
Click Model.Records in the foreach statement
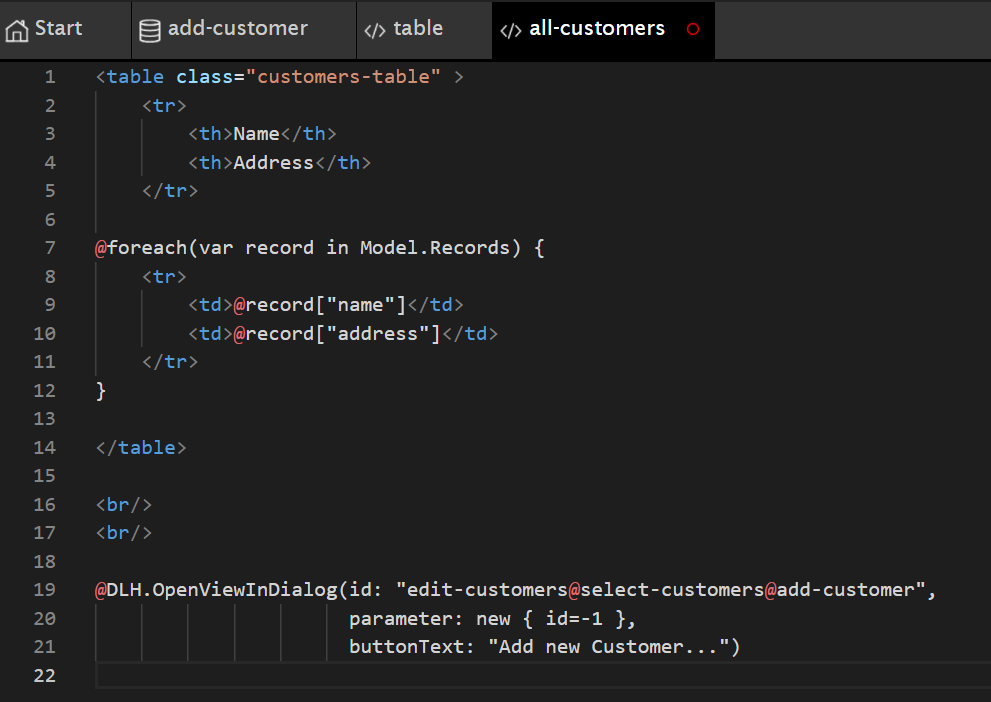[435, 248]
